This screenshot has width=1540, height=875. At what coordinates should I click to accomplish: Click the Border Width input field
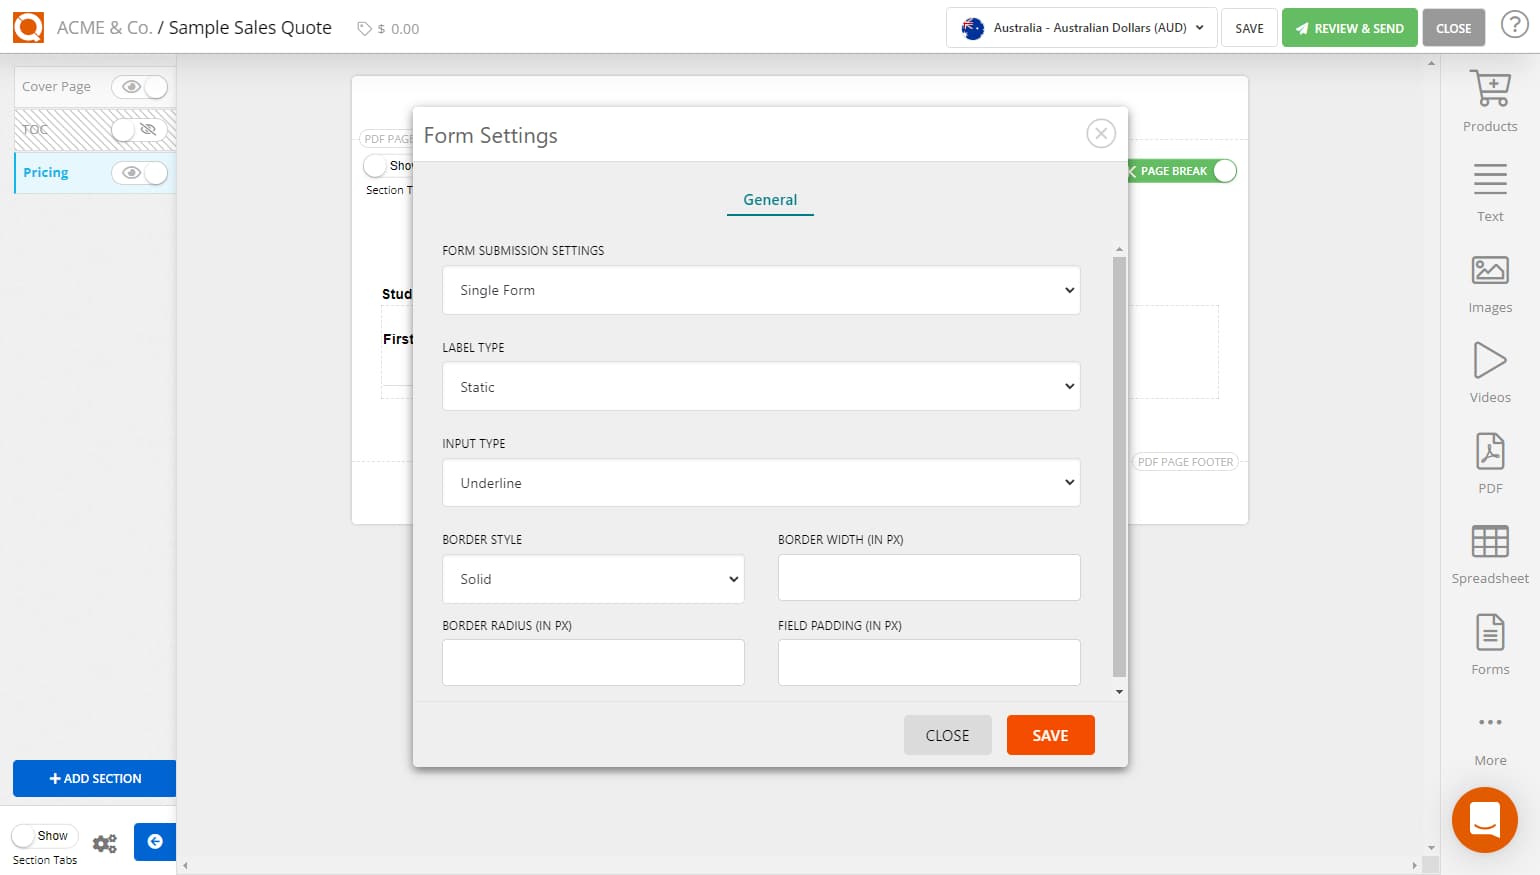[x=928, y=577]
